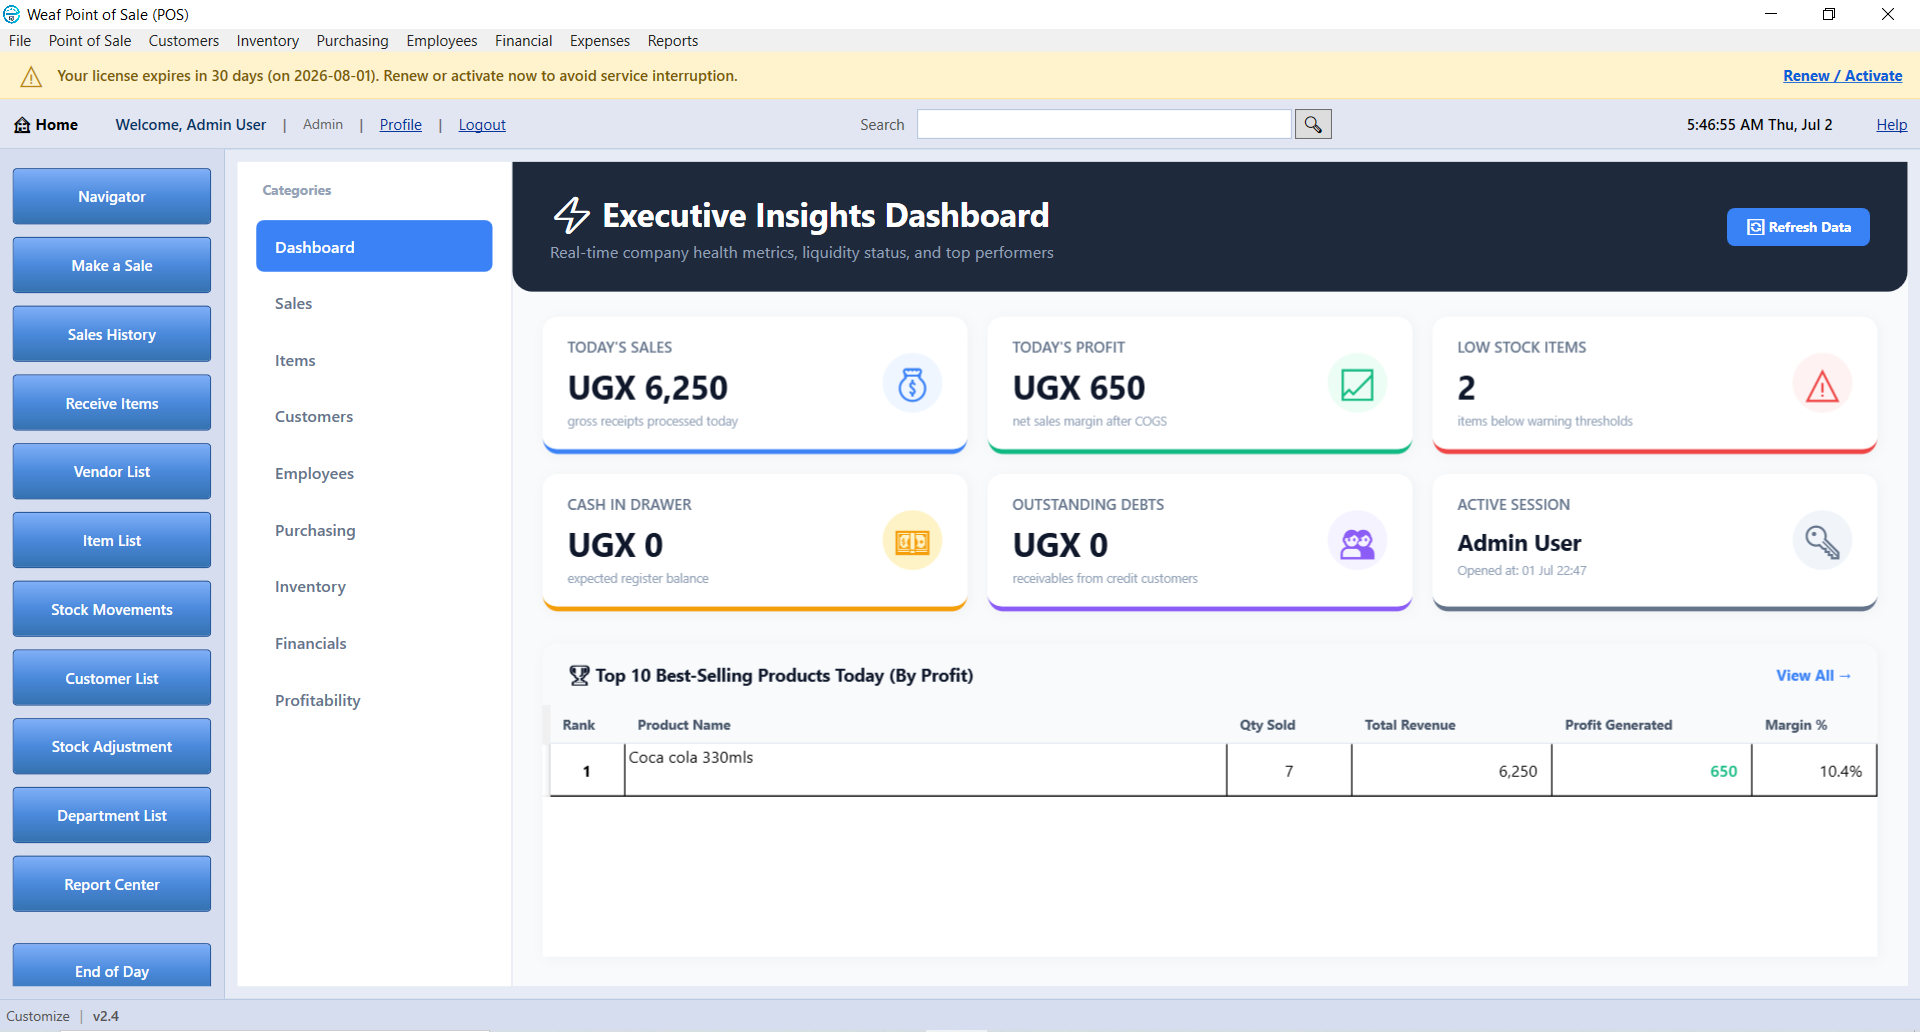
Task: Click the green 650 profit cell
Action: [x=1652, y=770]
